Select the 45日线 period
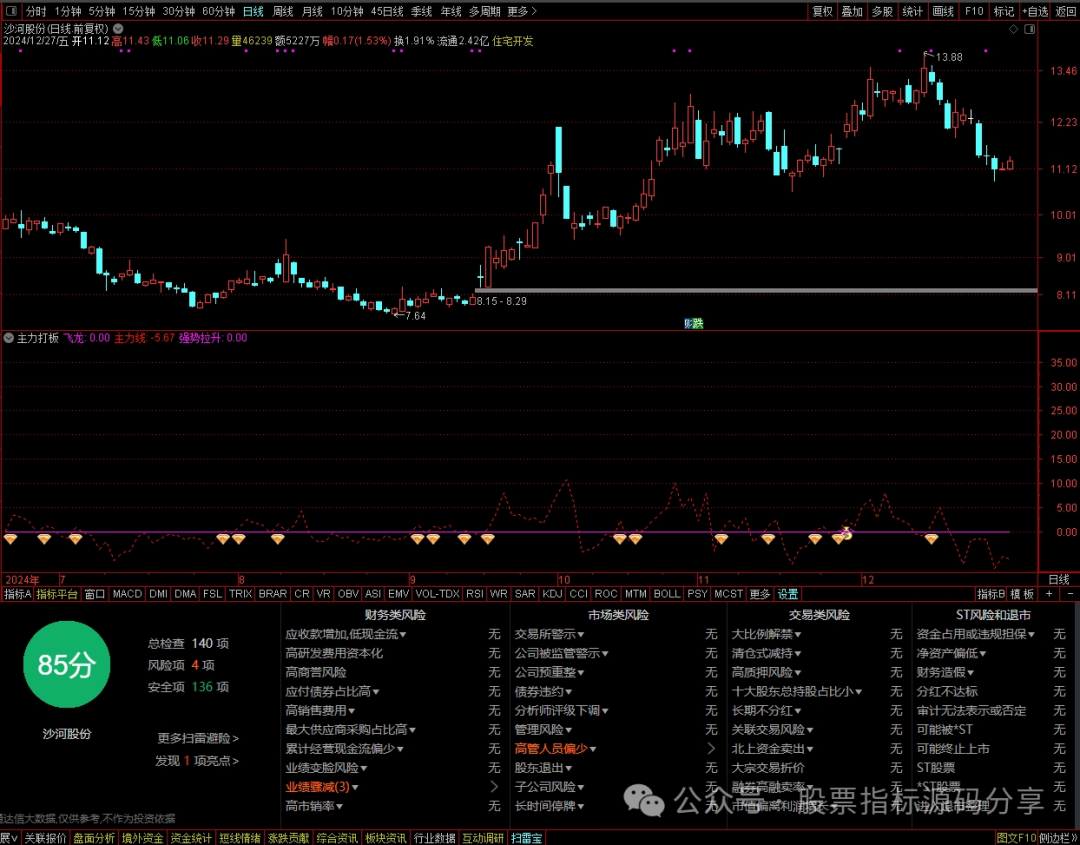 click(387, 12)
